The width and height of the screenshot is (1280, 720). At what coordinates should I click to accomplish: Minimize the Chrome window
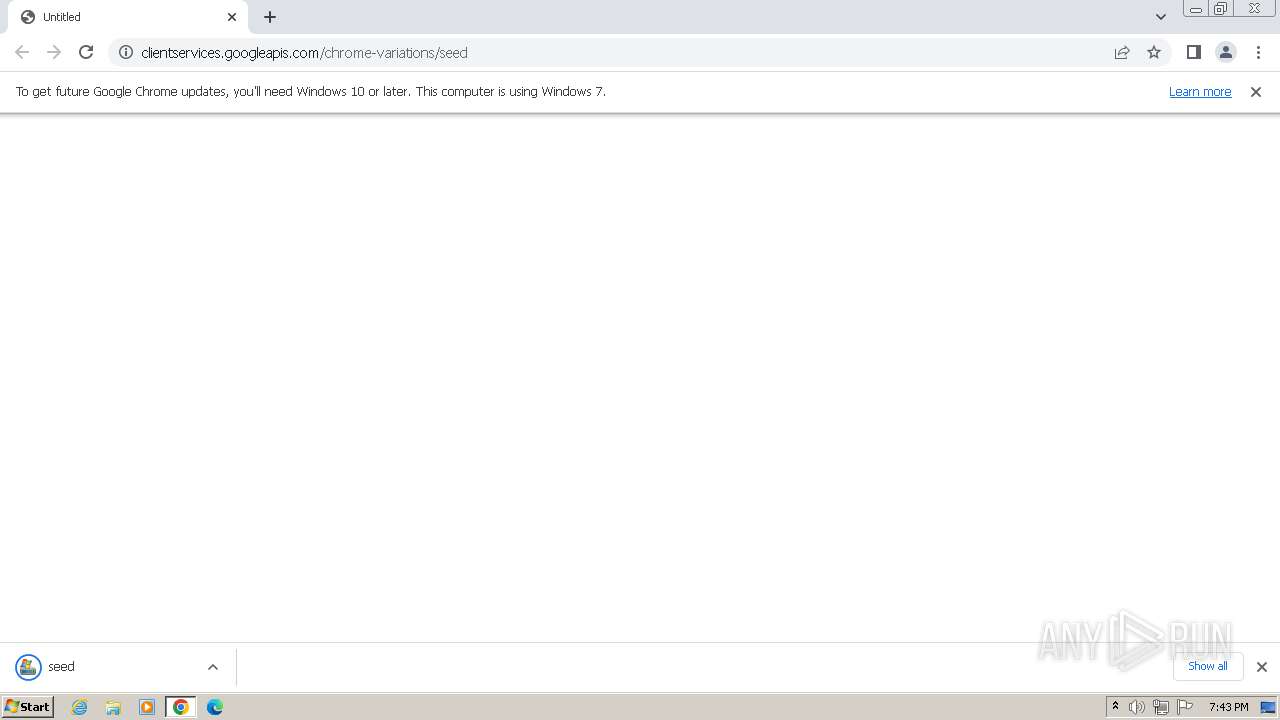click(x=1196, y=9)
